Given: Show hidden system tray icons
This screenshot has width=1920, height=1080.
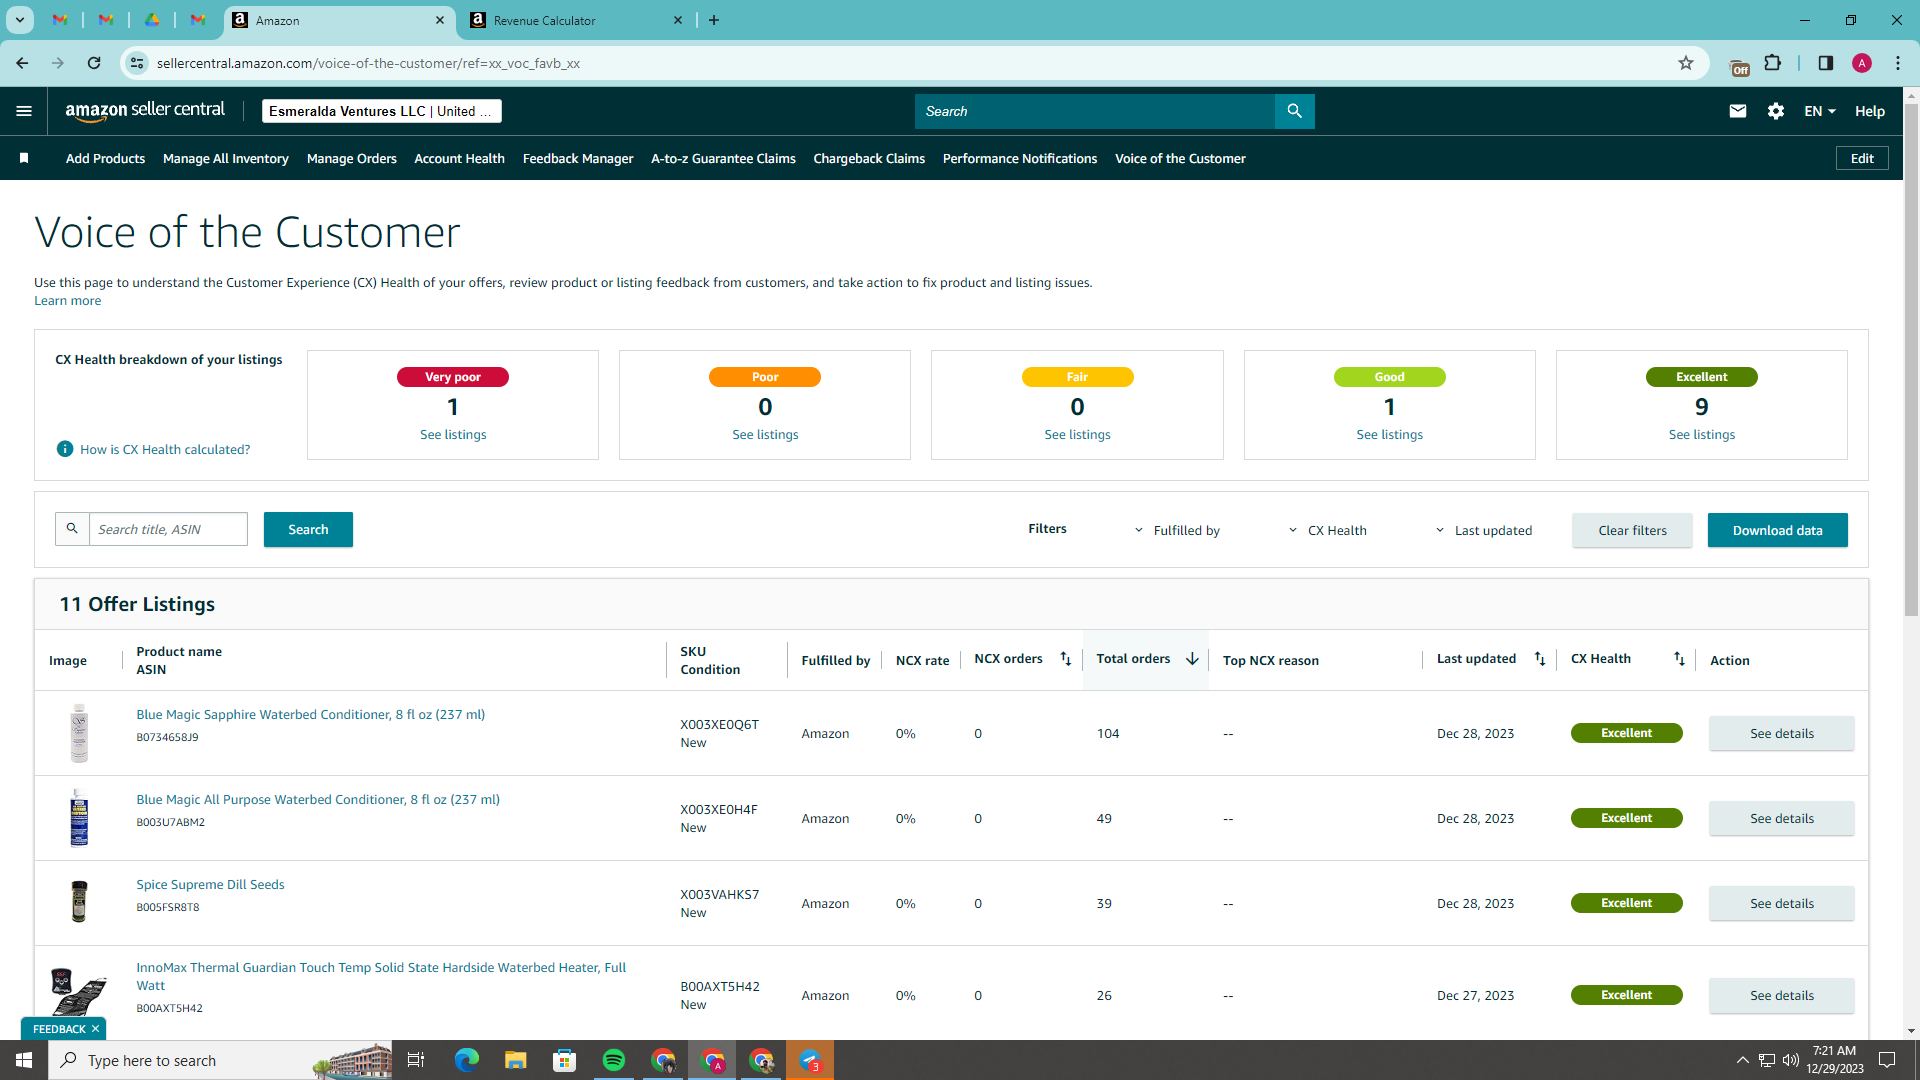Looking at the screenshot, I should click(x=1742, y=1060).
